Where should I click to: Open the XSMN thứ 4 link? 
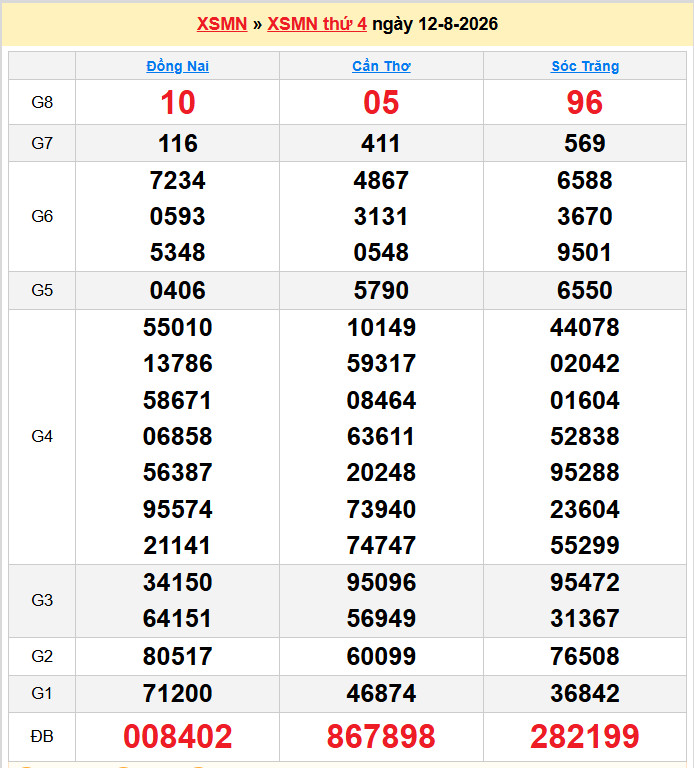pos(317,24)
